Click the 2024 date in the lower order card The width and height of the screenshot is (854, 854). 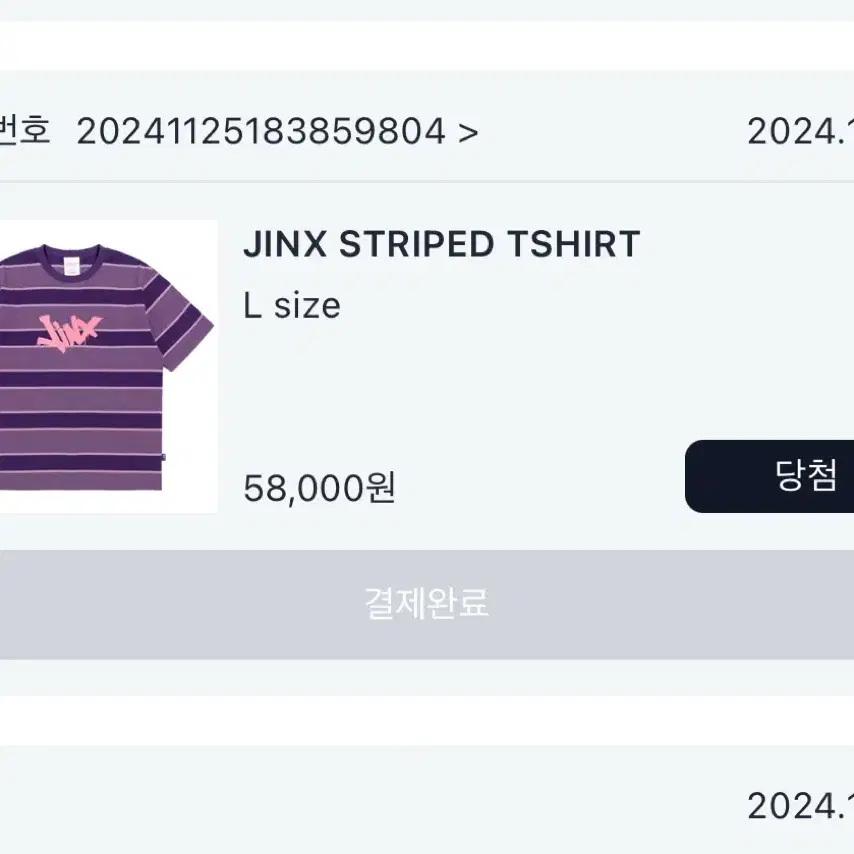[801, 806]
